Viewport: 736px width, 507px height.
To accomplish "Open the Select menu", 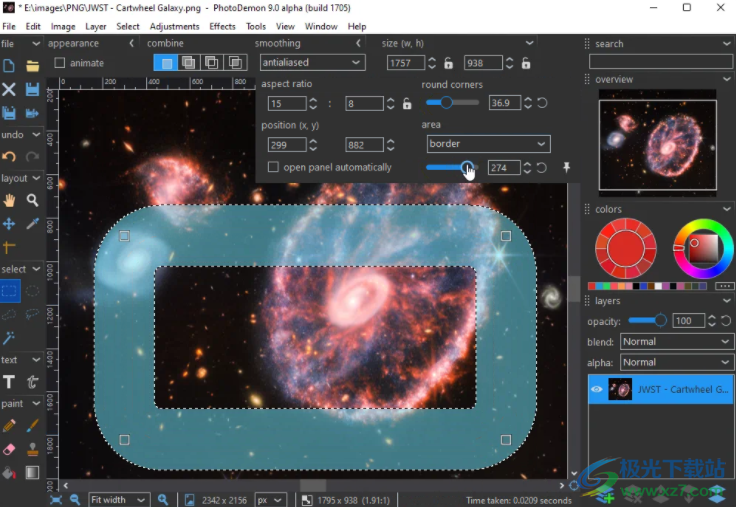I will tap(128, 26).
